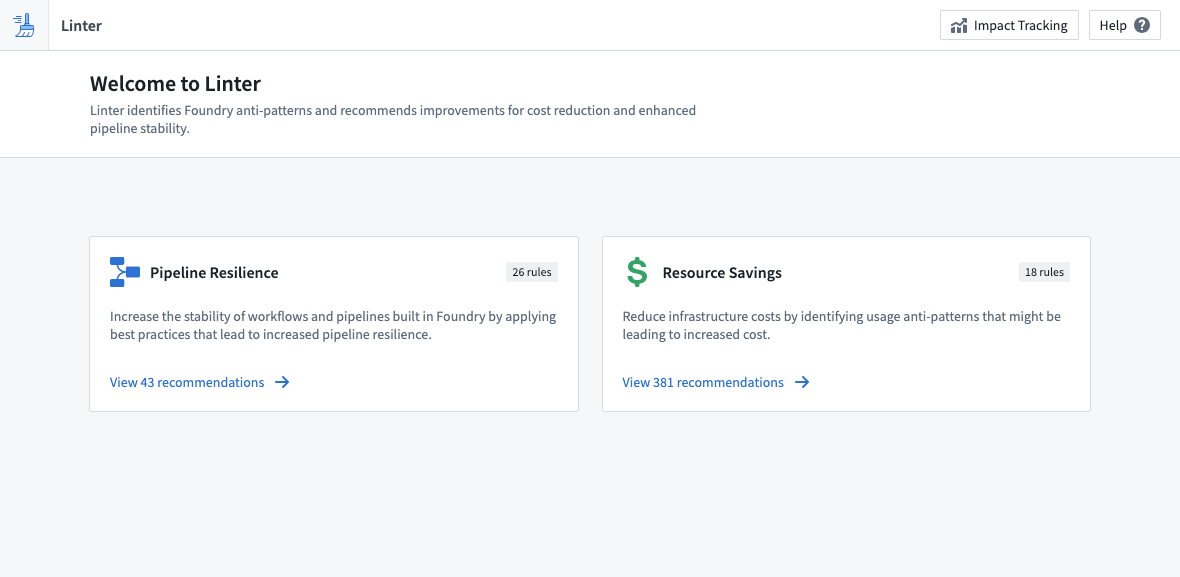Click the green dollar sign icon

637,272
